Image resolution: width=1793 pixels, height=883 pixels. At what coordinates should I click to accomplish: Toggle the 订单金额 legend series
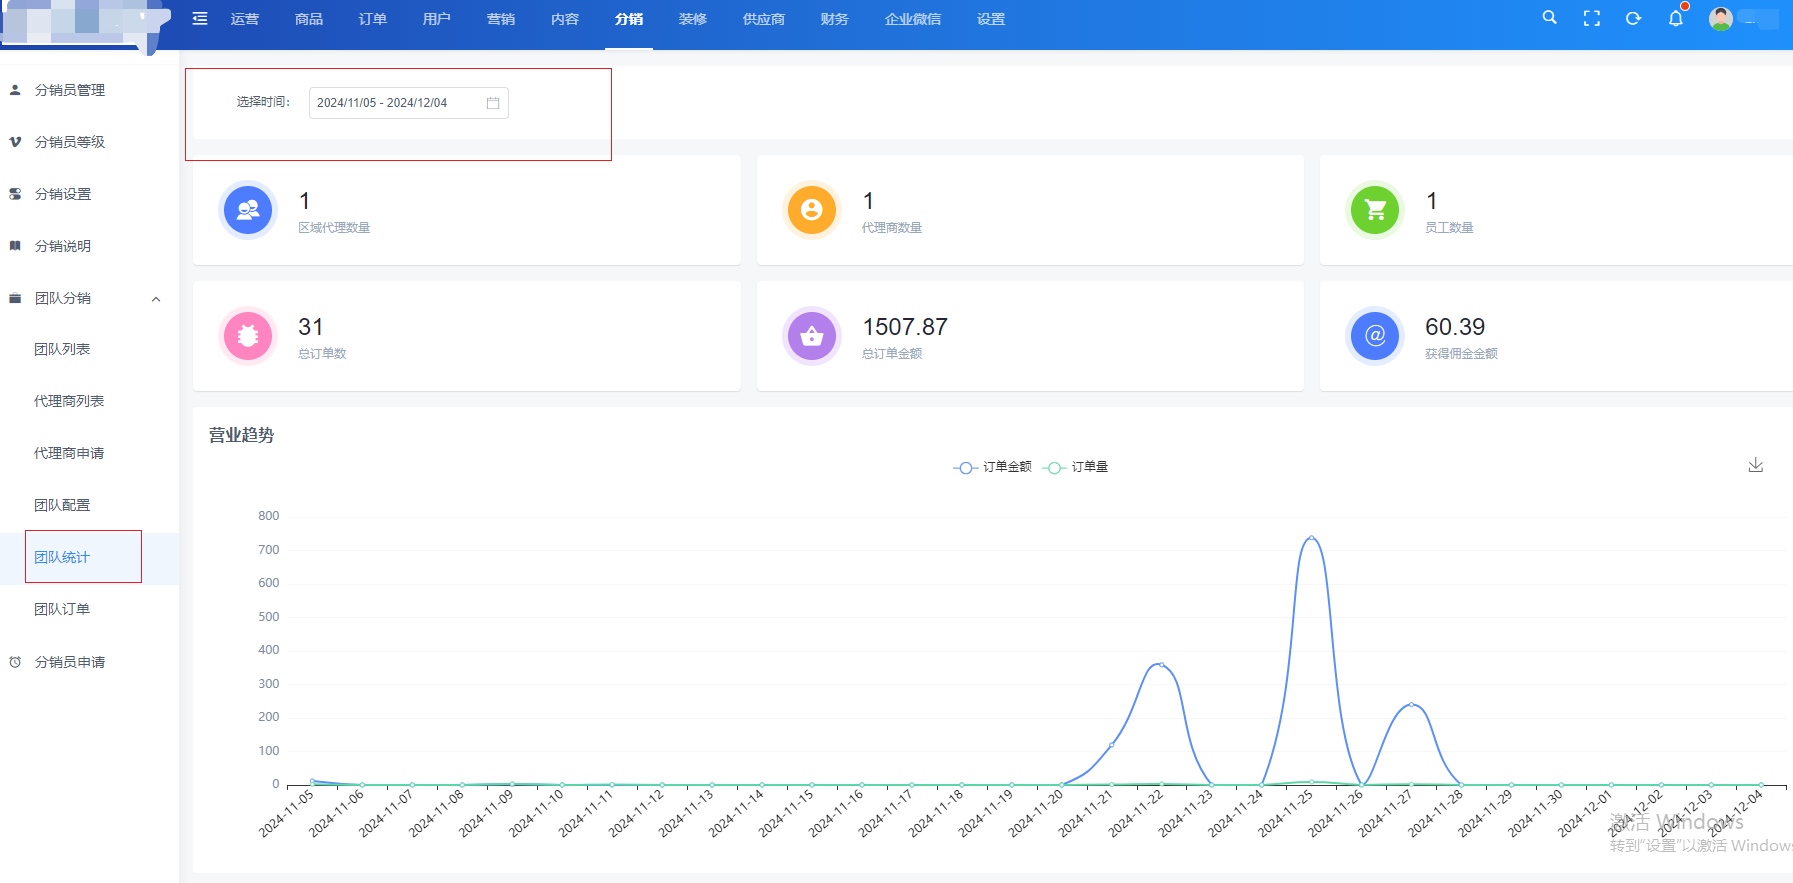coord(992,467)
